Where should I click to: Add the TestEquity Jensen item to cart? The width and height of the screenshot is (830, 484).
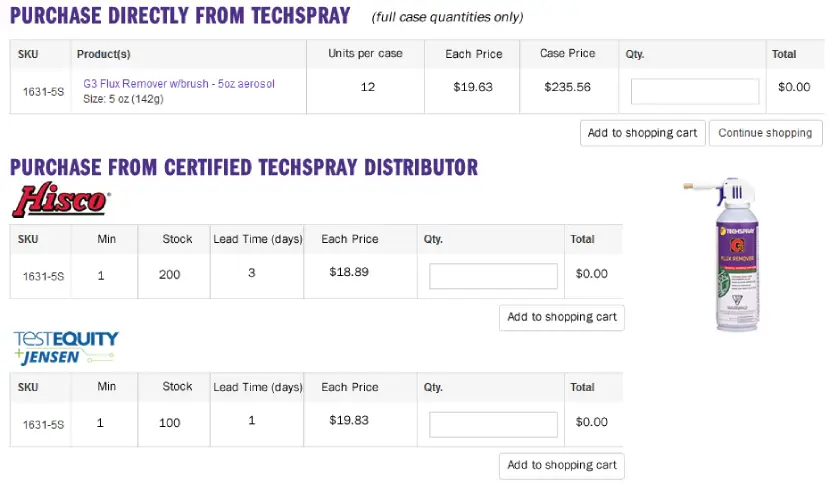[561, 465]
